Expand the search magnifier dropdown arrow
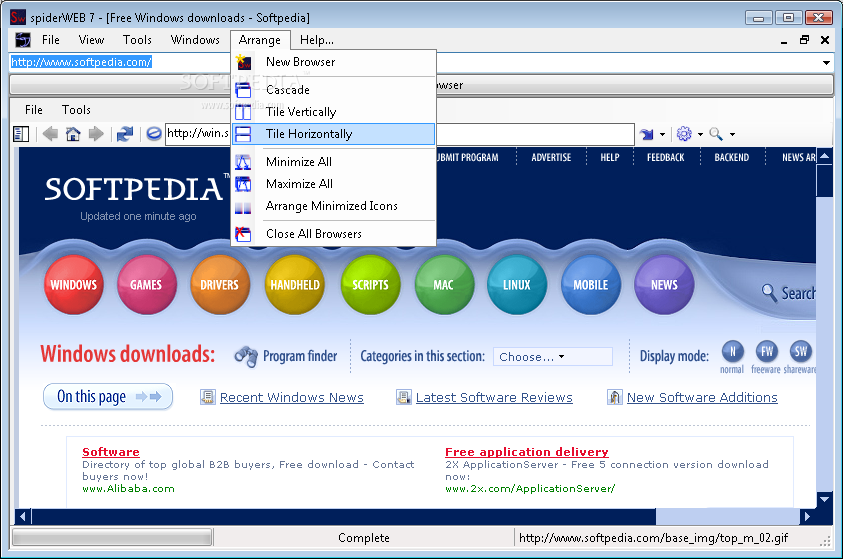 click(732, 134)
